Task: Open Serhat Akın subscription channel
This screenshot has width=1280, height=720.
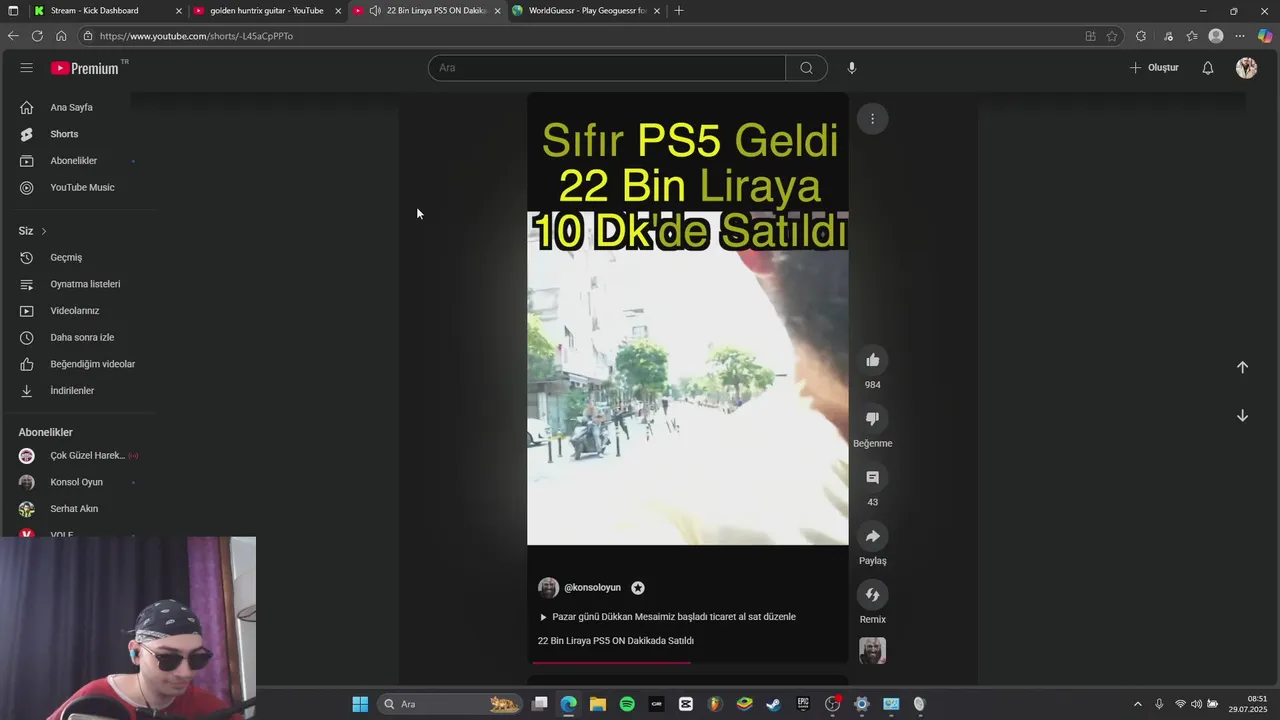Action: pos(74,509)
